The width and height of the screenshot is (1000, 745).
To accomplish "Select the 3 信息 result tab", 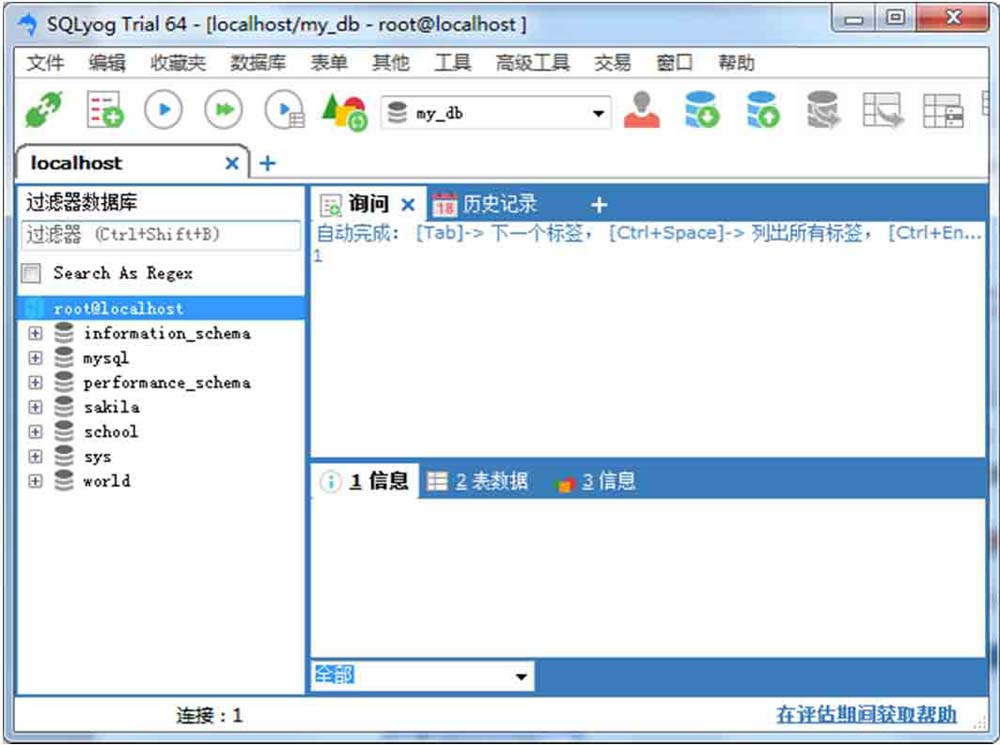I will click(x=596, y=482).
